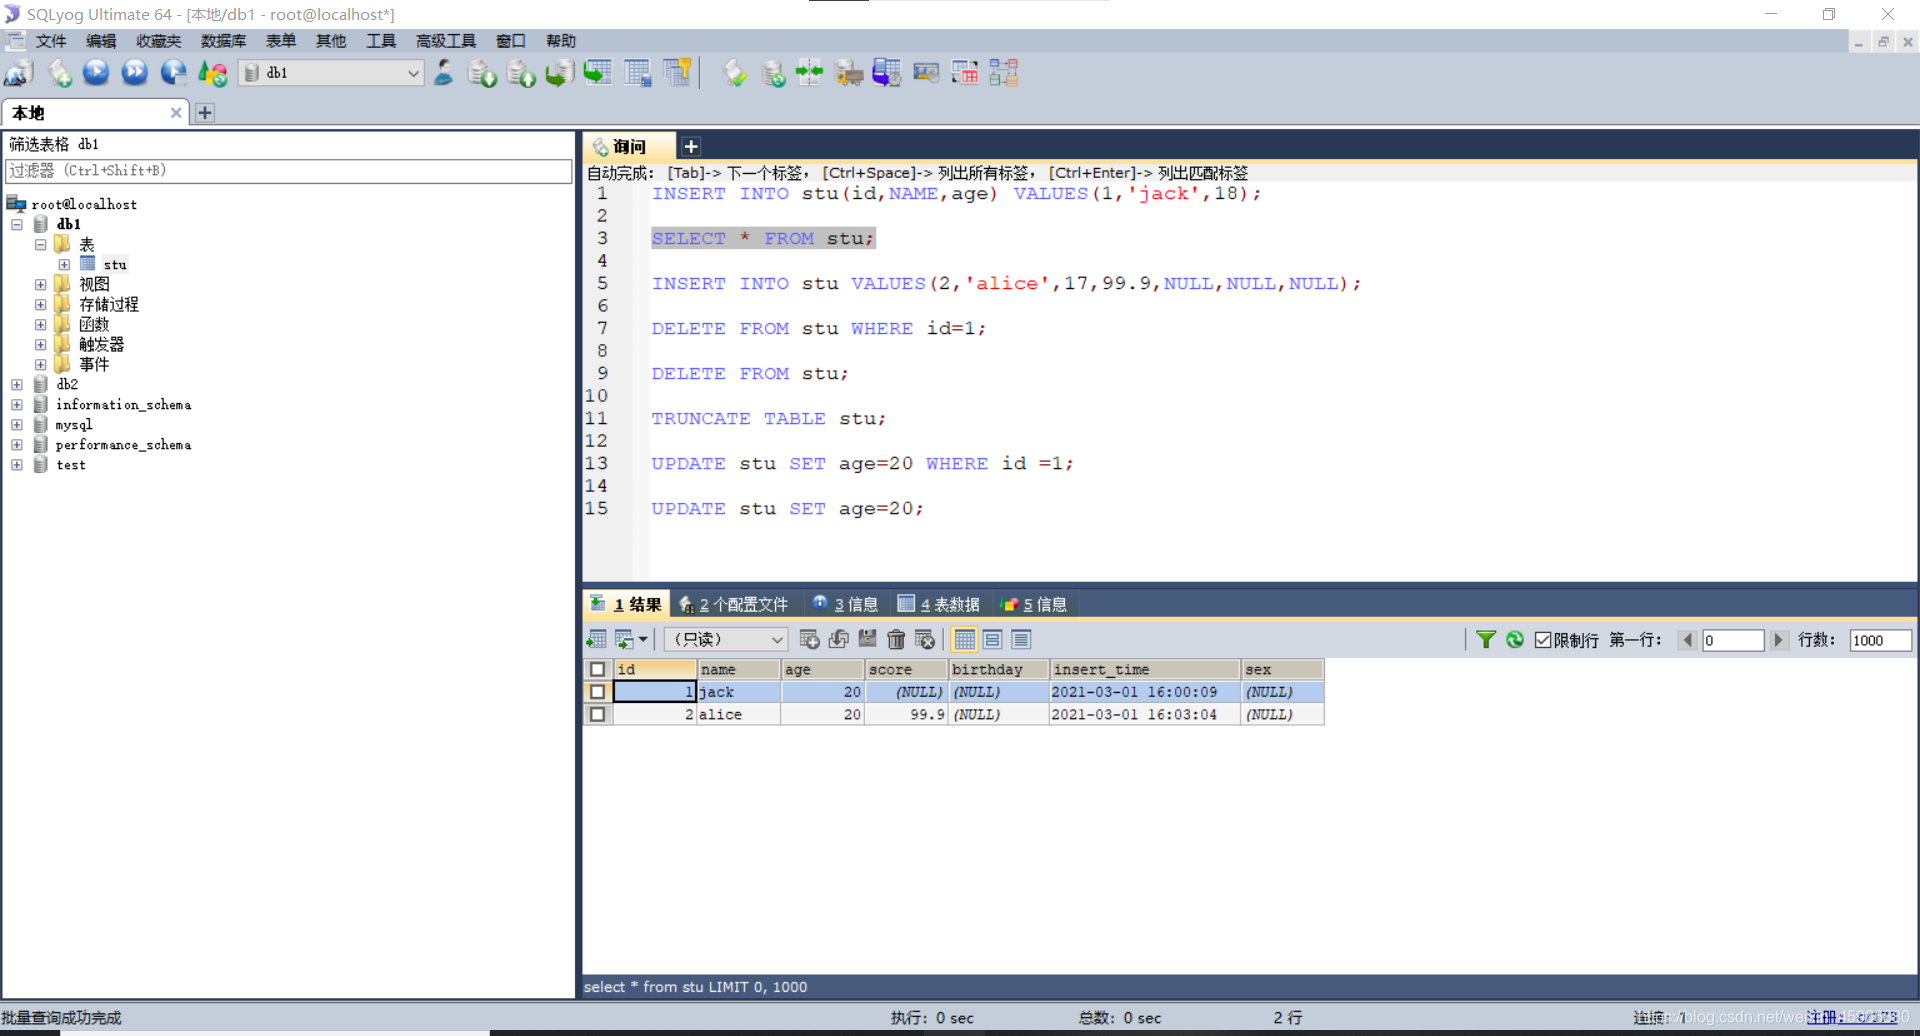The width and height of the screenshot is (1920, 1036).
Task: Switch result to text view
Action: point(1021,639)
